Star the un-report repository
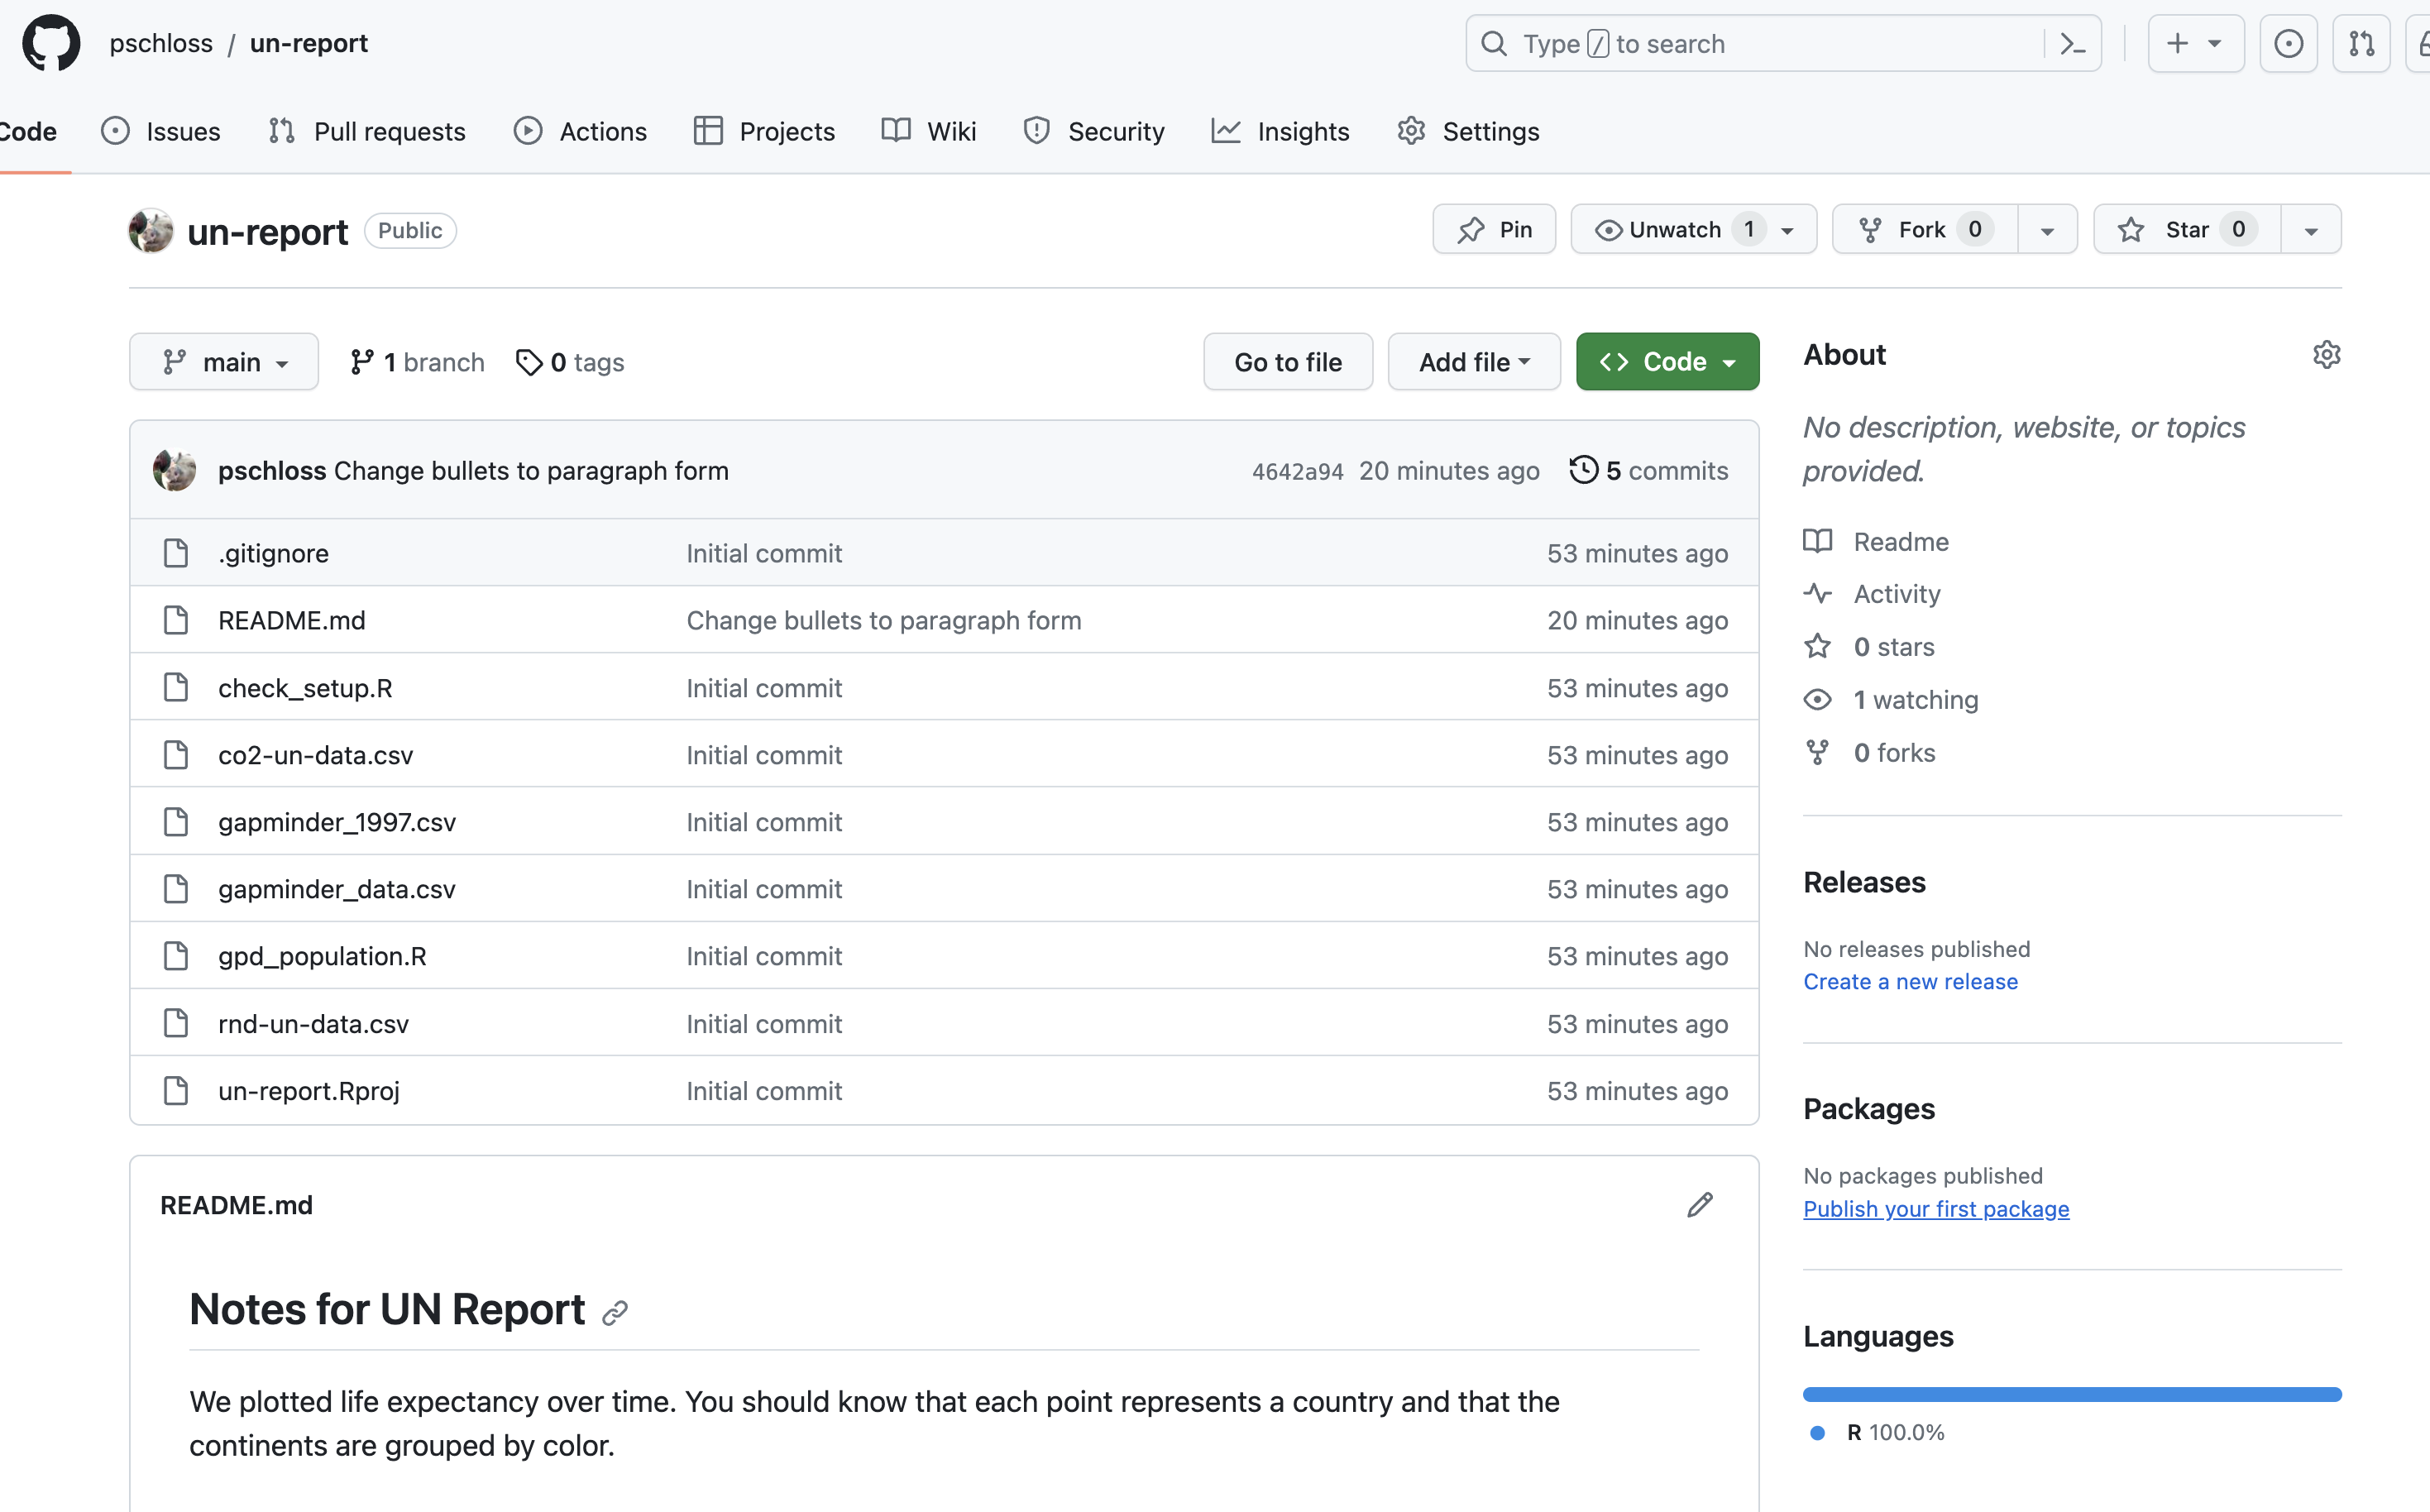 pyautogui.click(x=2186, y=230)
